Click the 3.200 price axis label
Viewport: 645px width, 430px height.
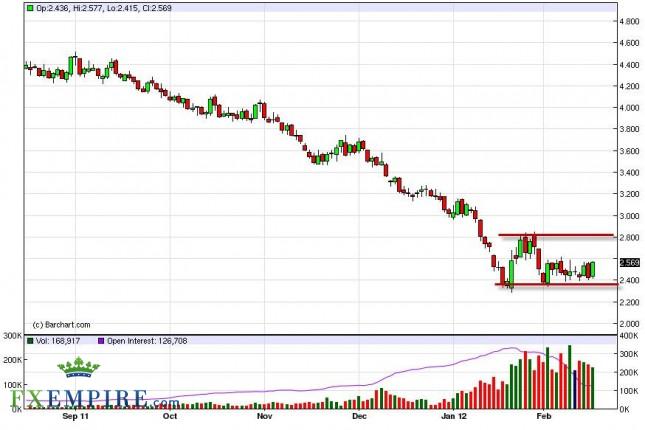click(629, 194)
